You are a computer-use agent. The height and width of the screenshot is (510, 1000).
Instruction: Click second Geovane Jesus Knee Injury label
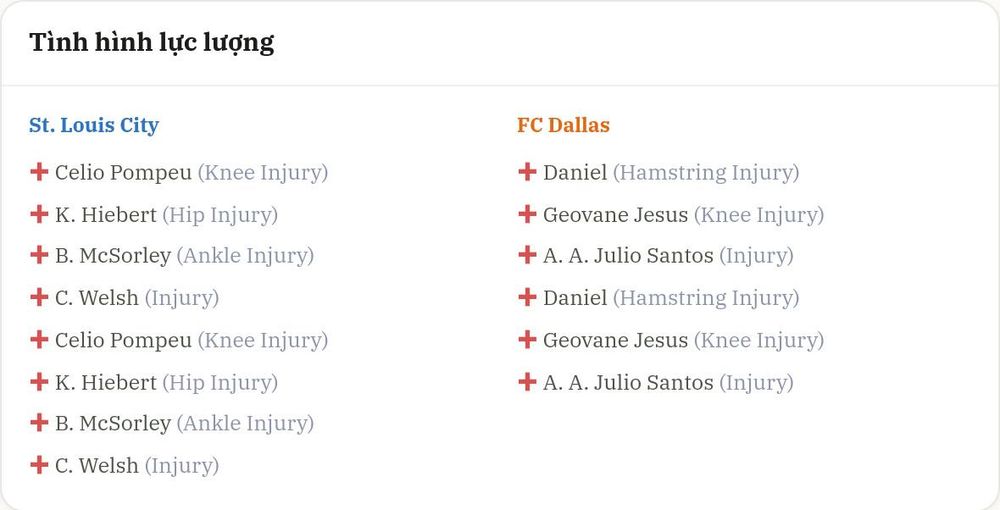point(759,341)
